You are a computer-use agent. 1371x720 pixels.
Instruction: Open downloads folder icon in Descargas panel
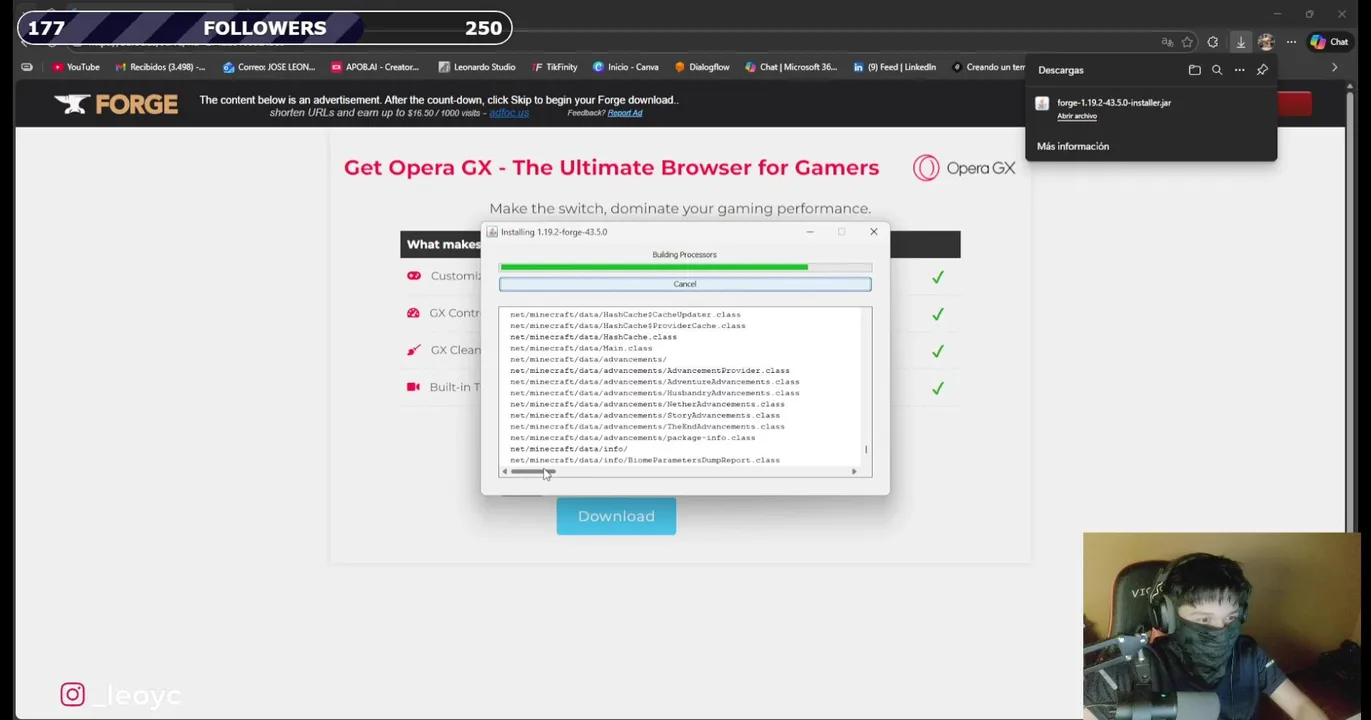(x=1194, y=70)
